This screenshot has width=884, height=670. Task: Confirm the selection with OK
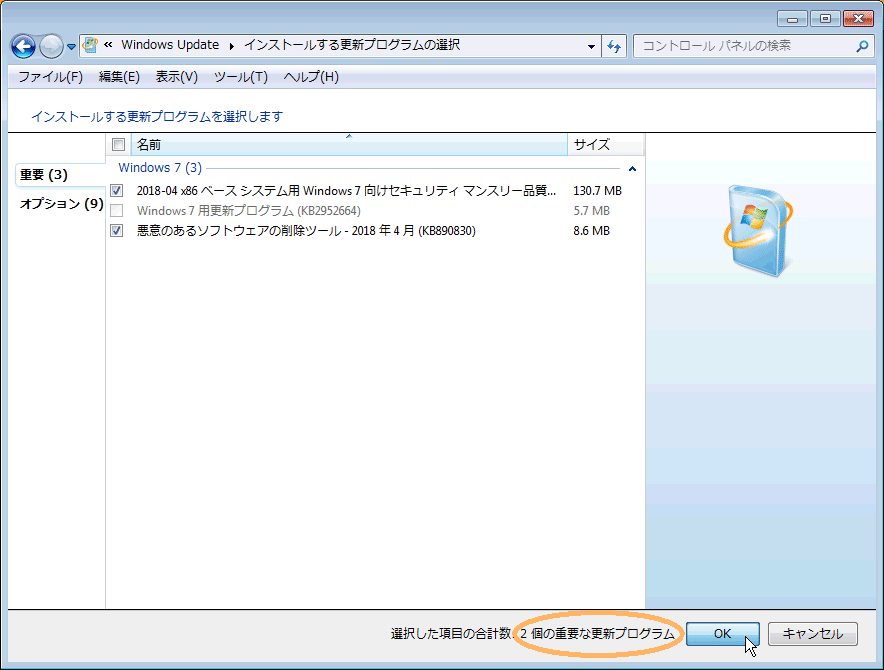[x=722, y=634]
